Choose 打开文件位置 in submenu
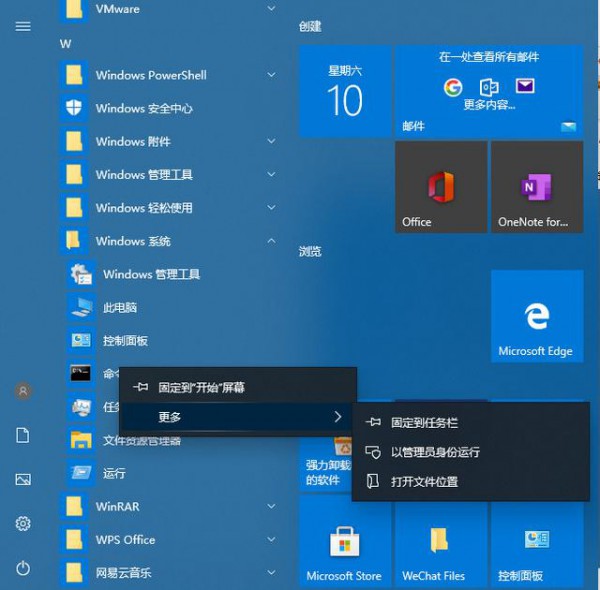600x590 pixels. click(471, 481)
